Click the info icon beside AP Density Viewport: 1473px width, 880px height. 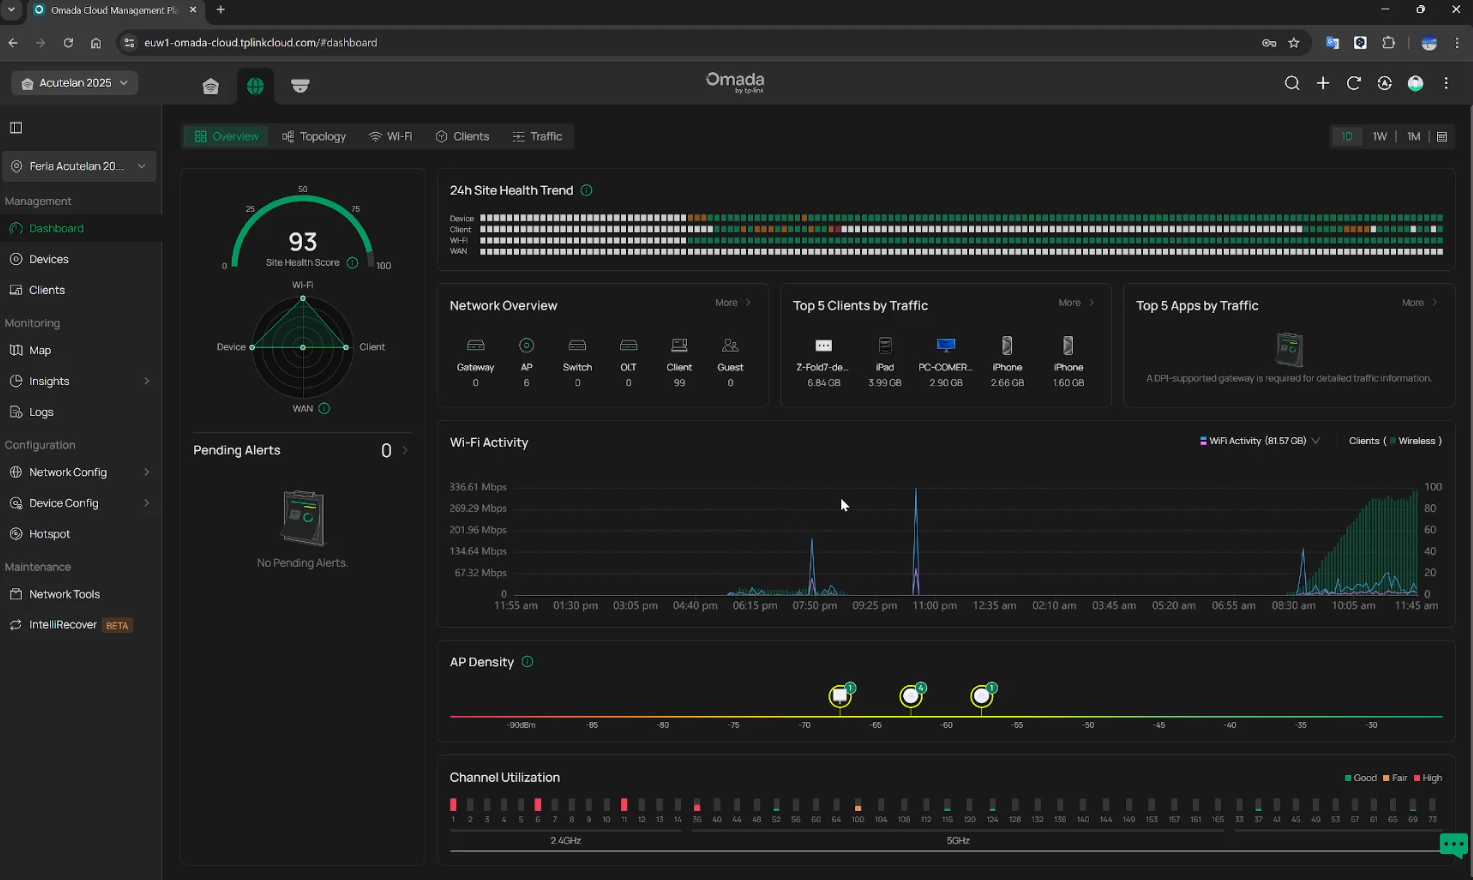[x=528, y=662]
